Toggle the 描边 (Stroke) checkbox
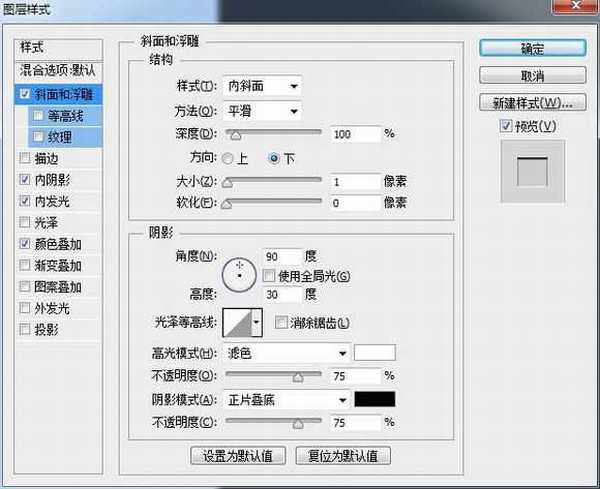This screenshot has width=600, height=489. pos(24,157)
